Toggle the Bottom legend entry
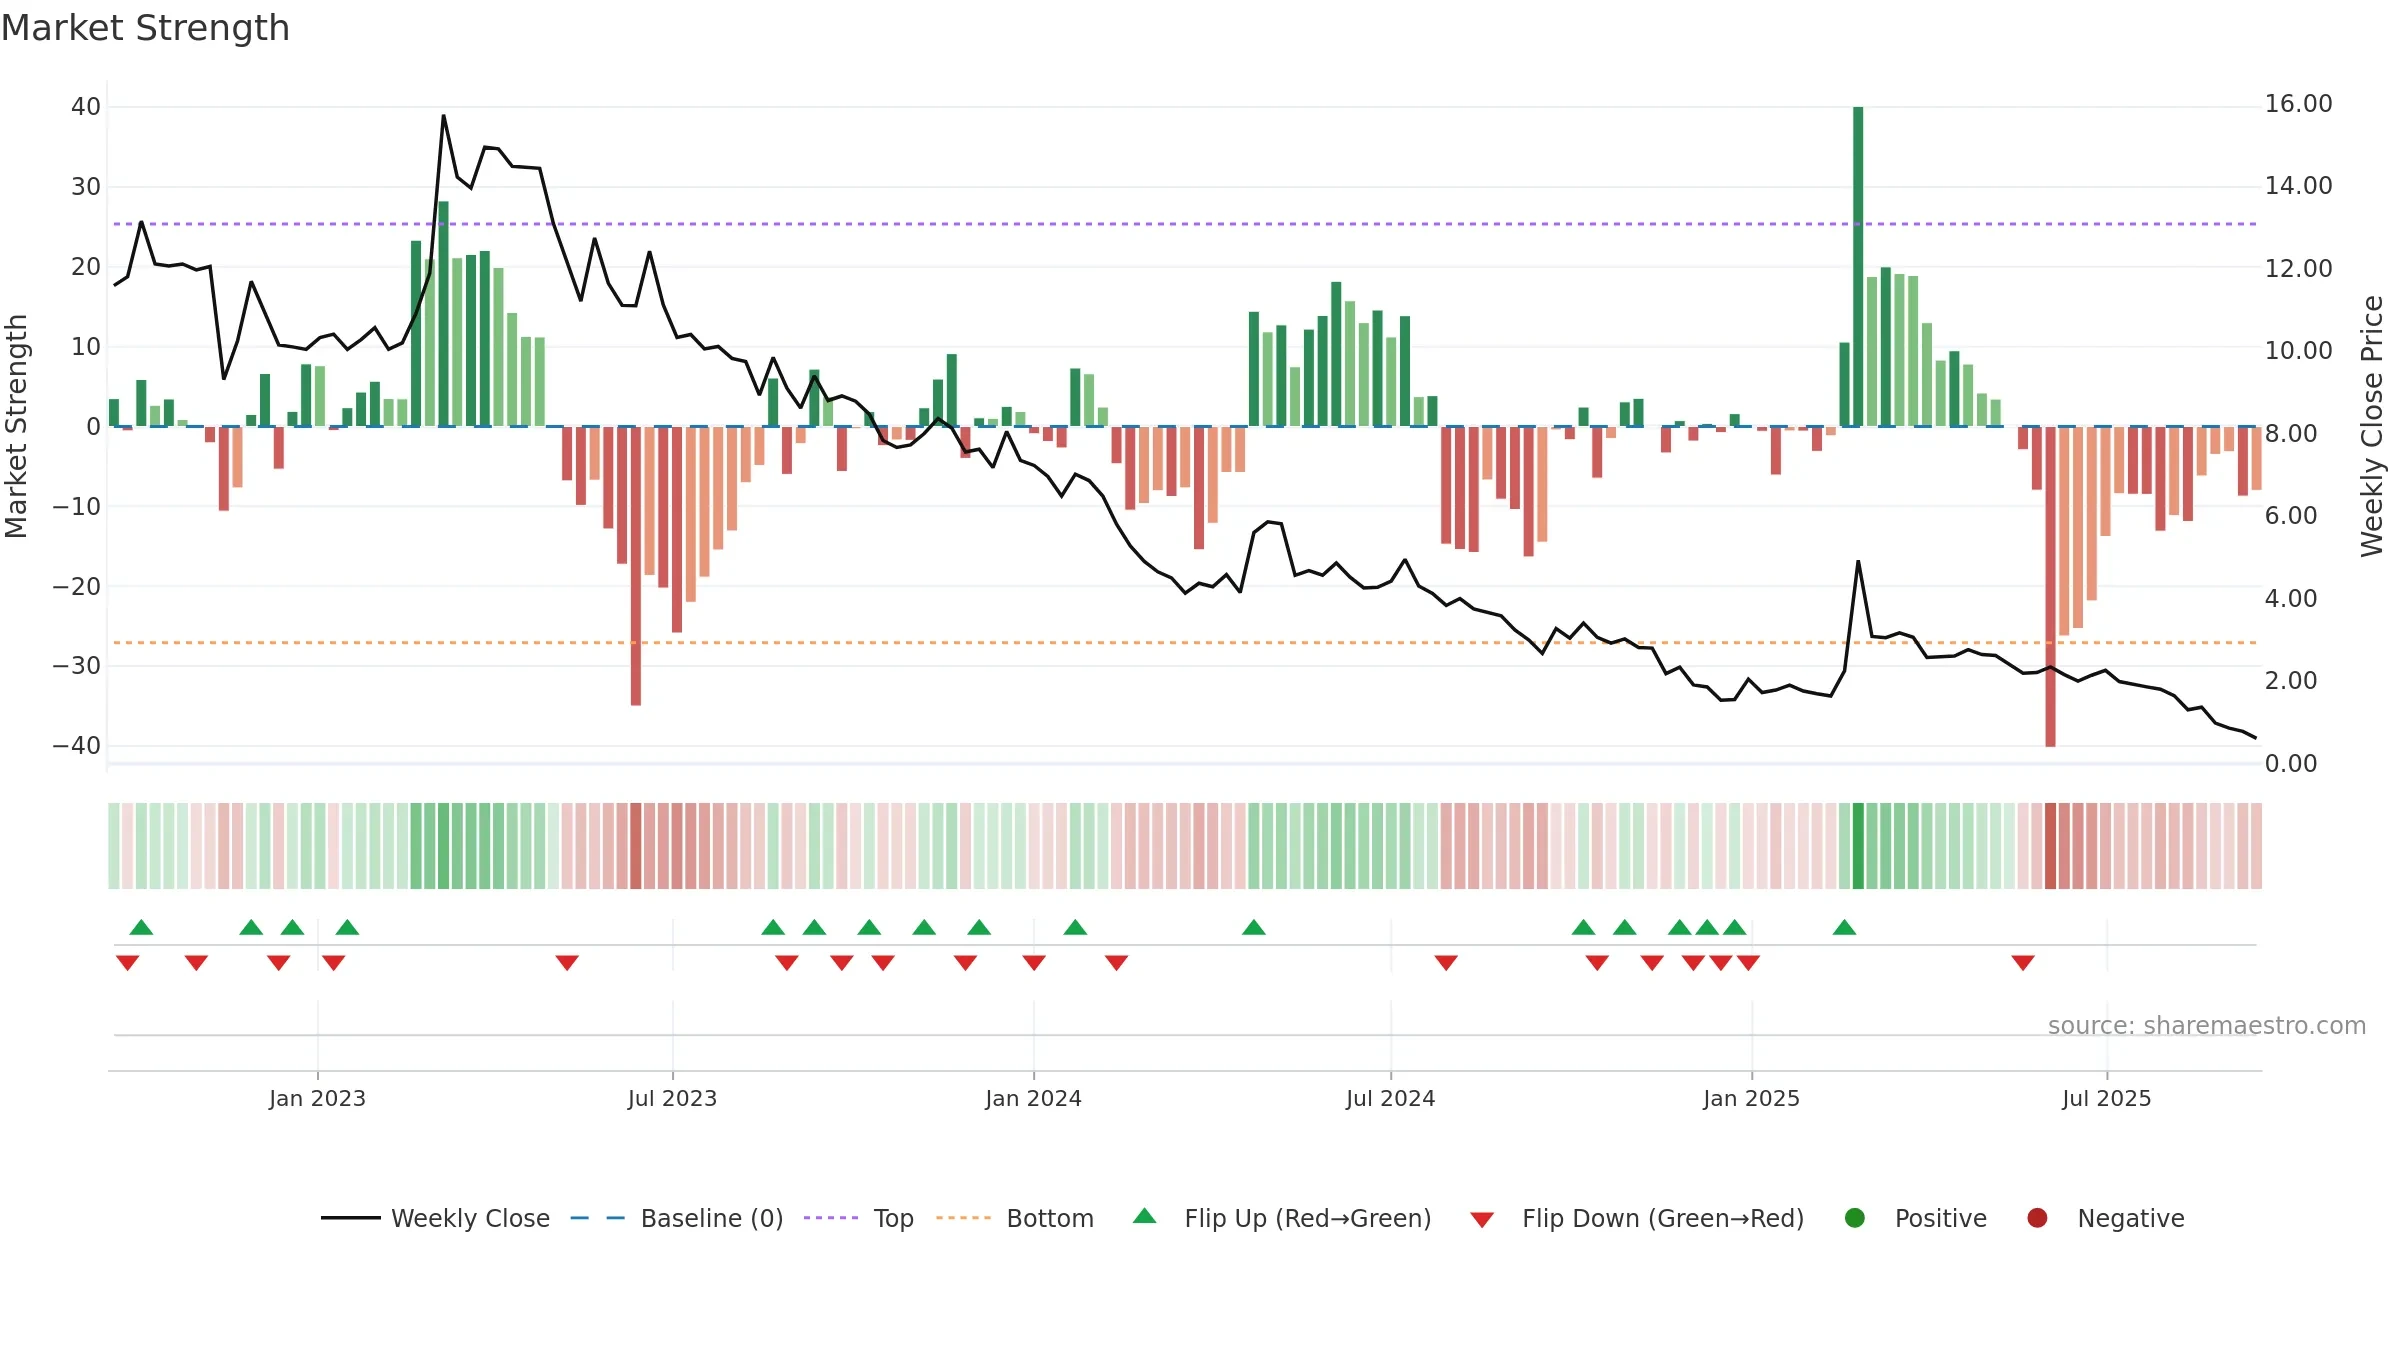 1015,1218
